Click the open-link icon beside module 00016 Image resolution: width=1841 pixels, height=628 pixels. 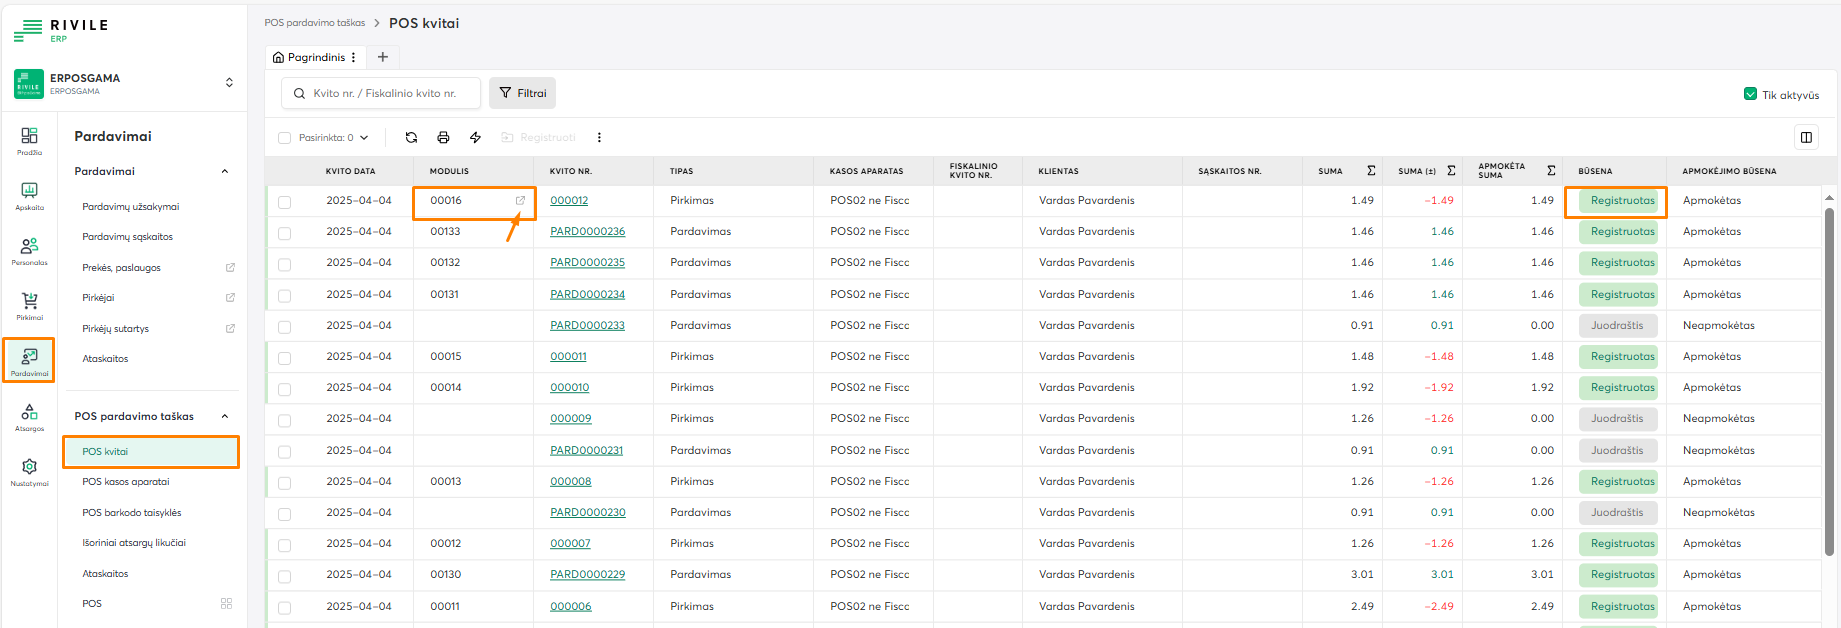520,201
